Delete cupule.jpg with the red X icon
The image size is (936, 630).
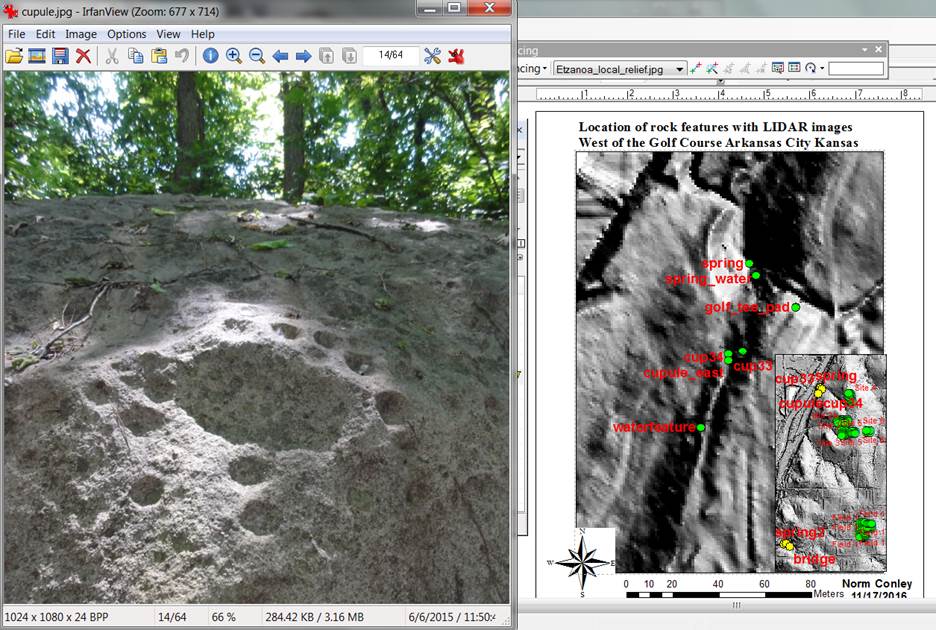tap(84, 56)
